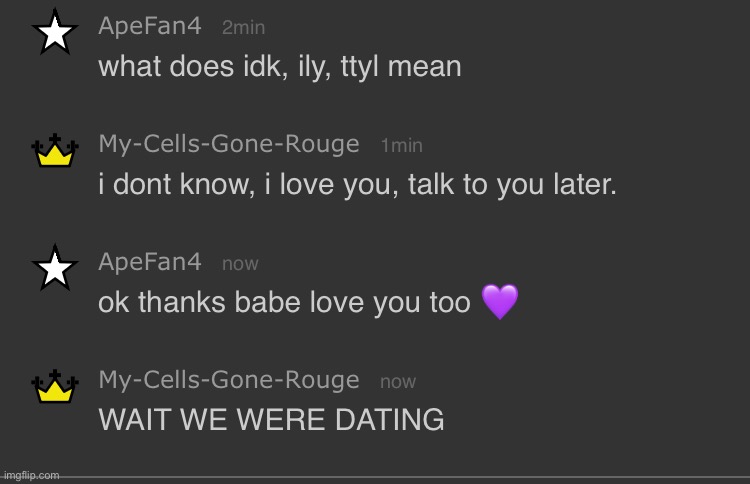Open My-Cells-Gone-Rouge username above the DATING message

(x=229, y=380)
